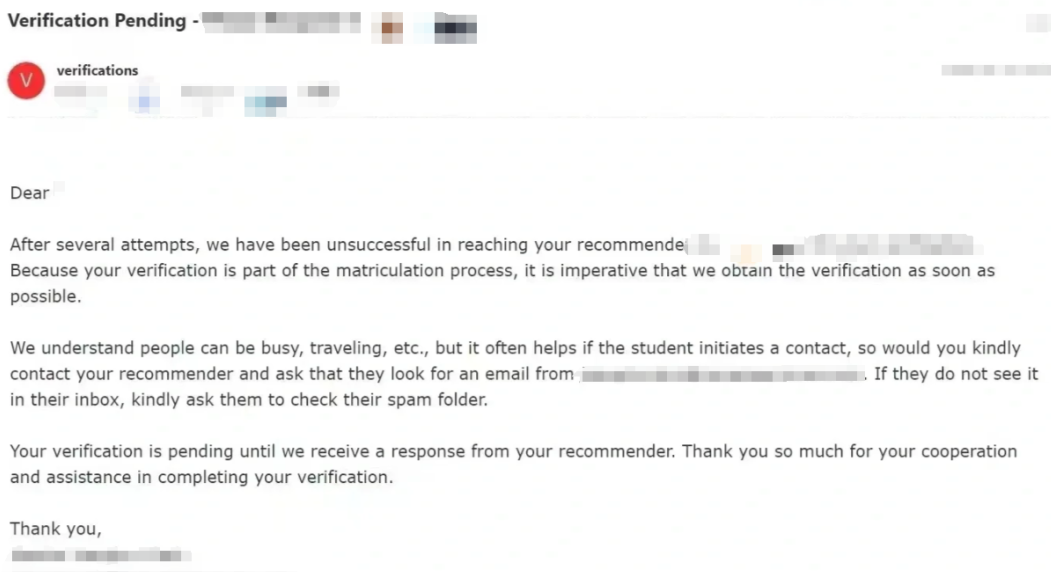Click the Thank you closing line
Viewport: 1051px width, 572px height.
56,529
